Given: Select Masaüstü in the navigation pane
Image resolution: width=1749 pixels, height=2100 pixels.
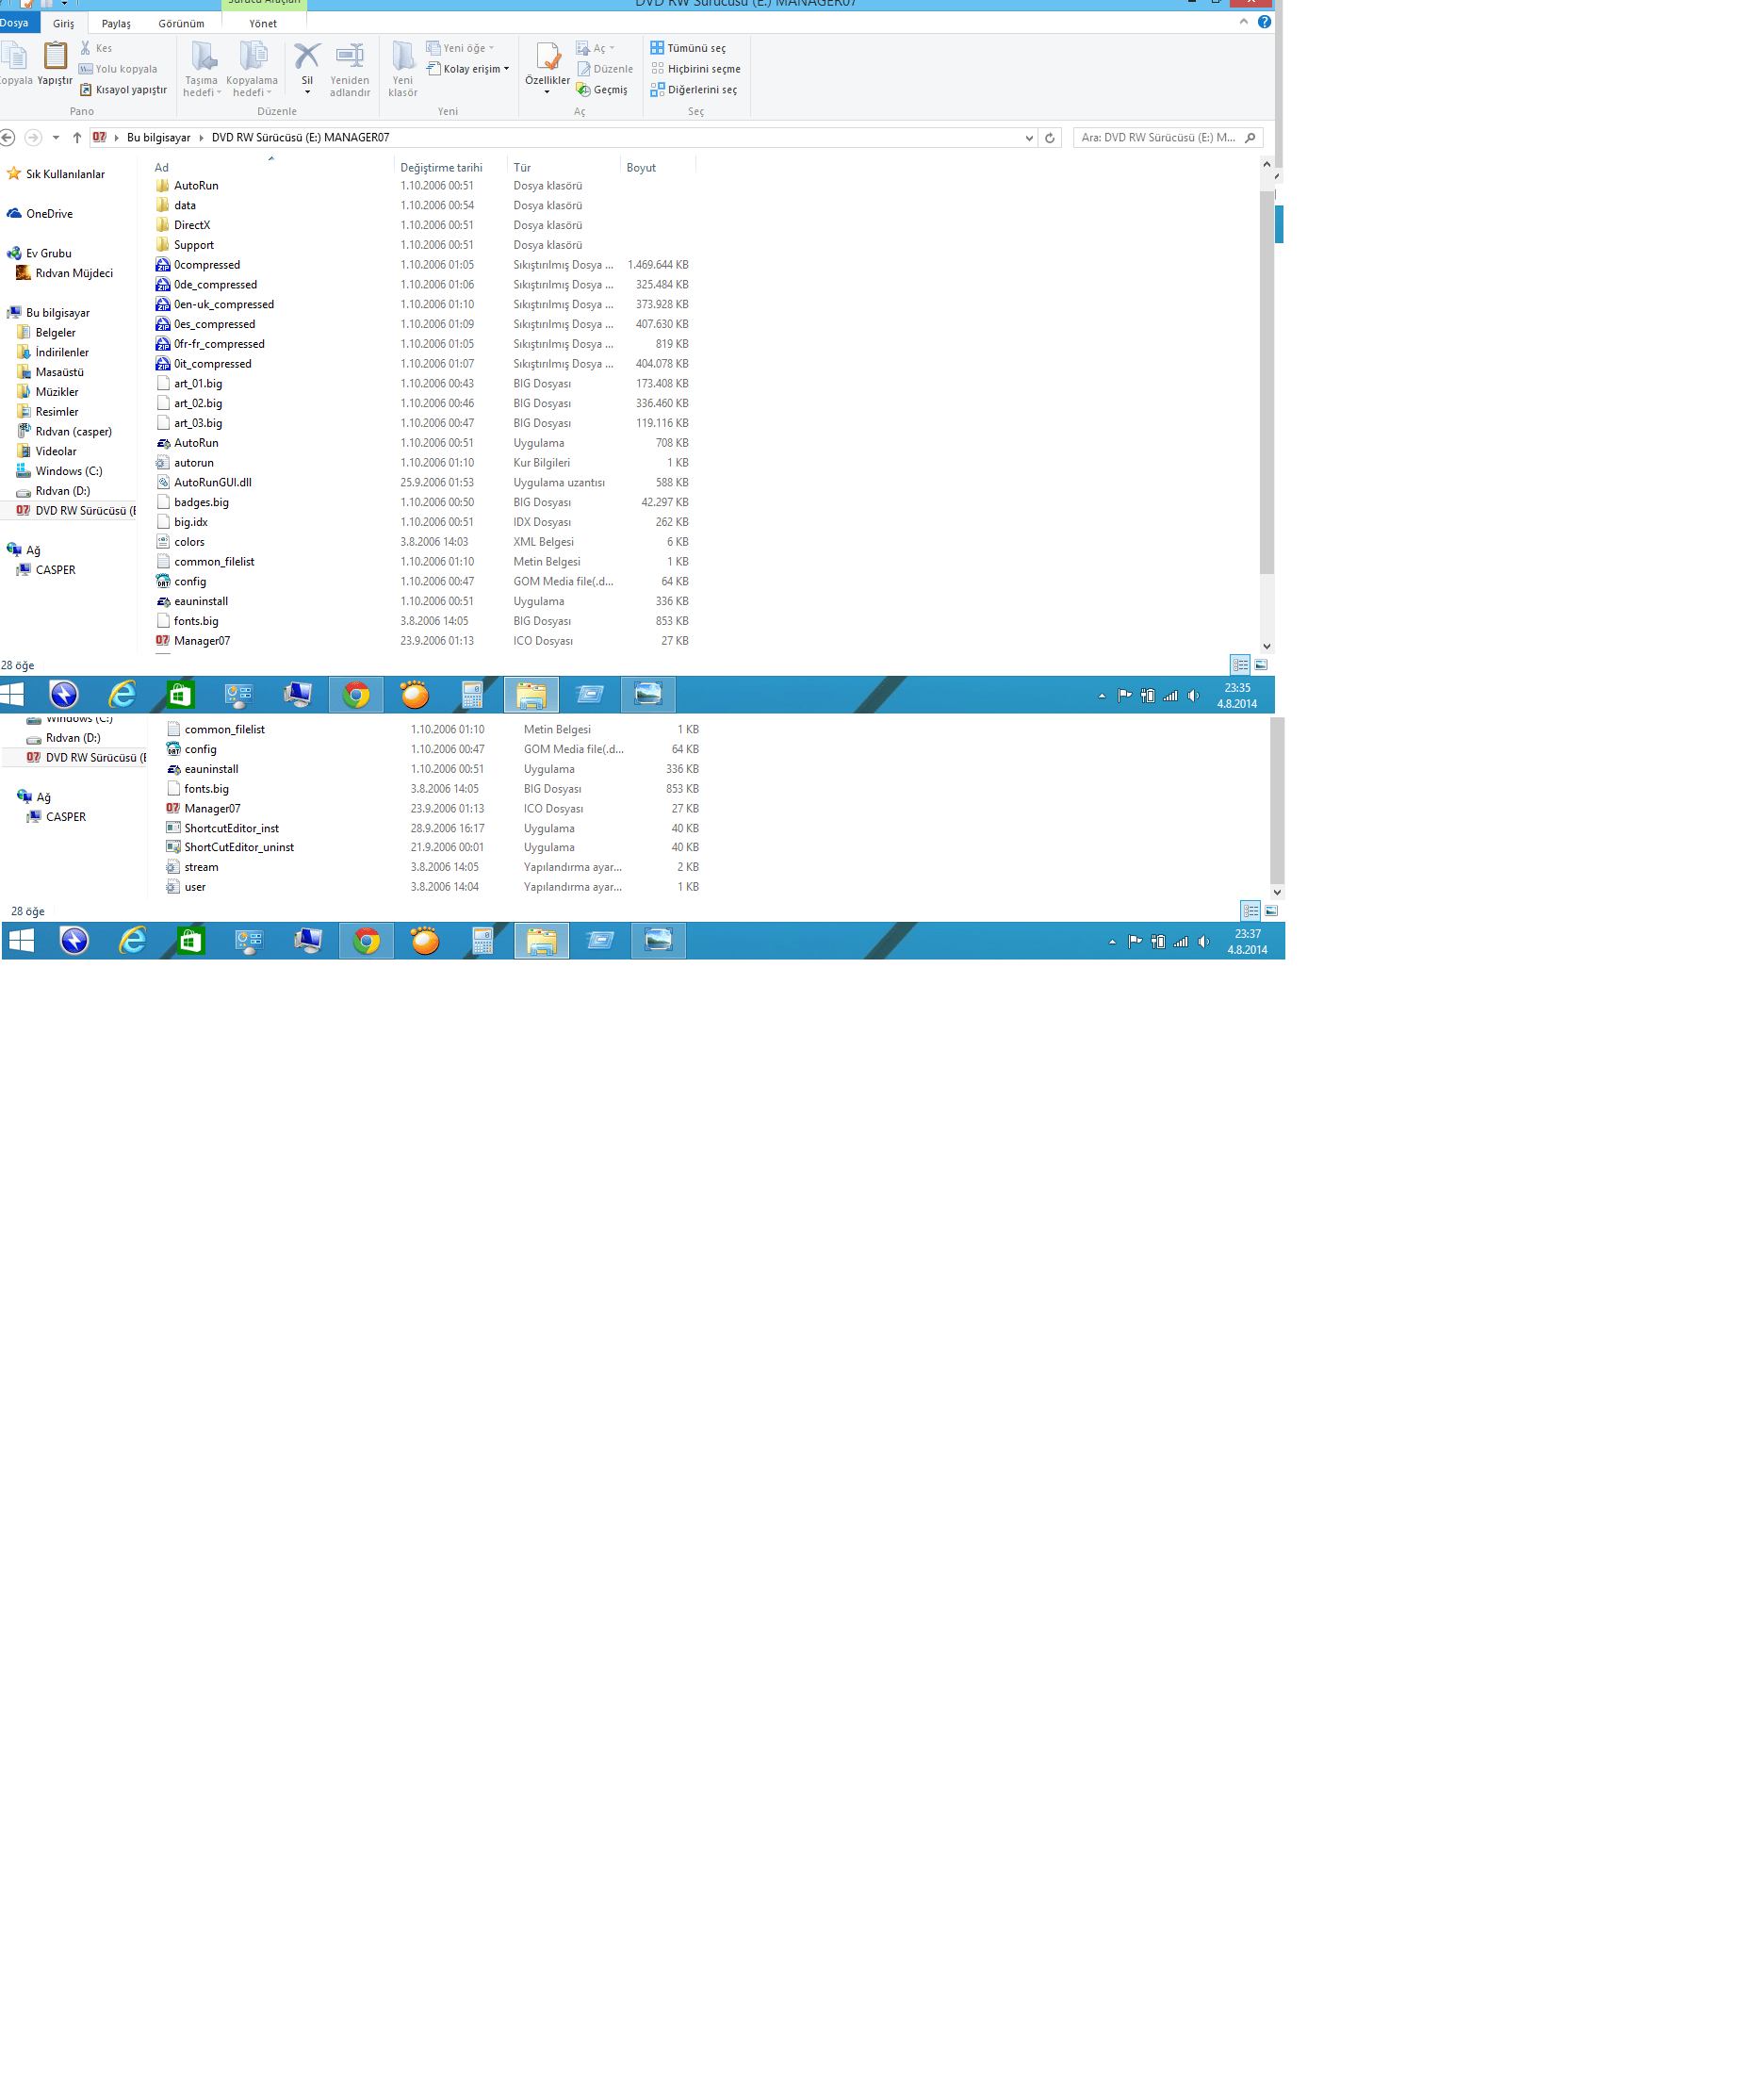Looking at the screenshot, I should pyautogui.click(x=59, y=373).
